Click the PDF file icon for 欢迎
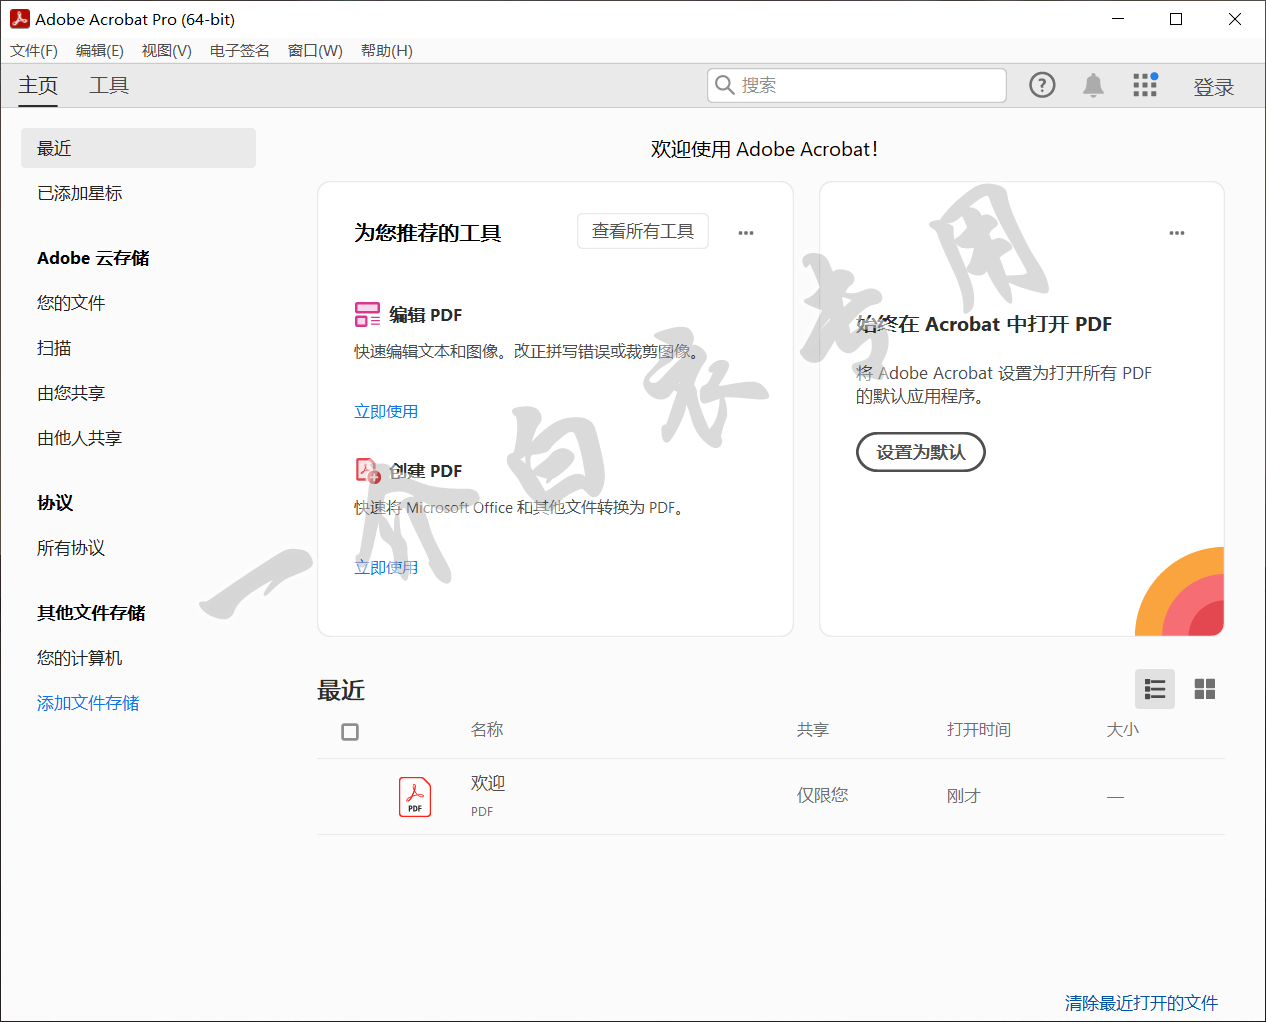Screen dimensions: 1266x1022 click(x=415, y=797)
